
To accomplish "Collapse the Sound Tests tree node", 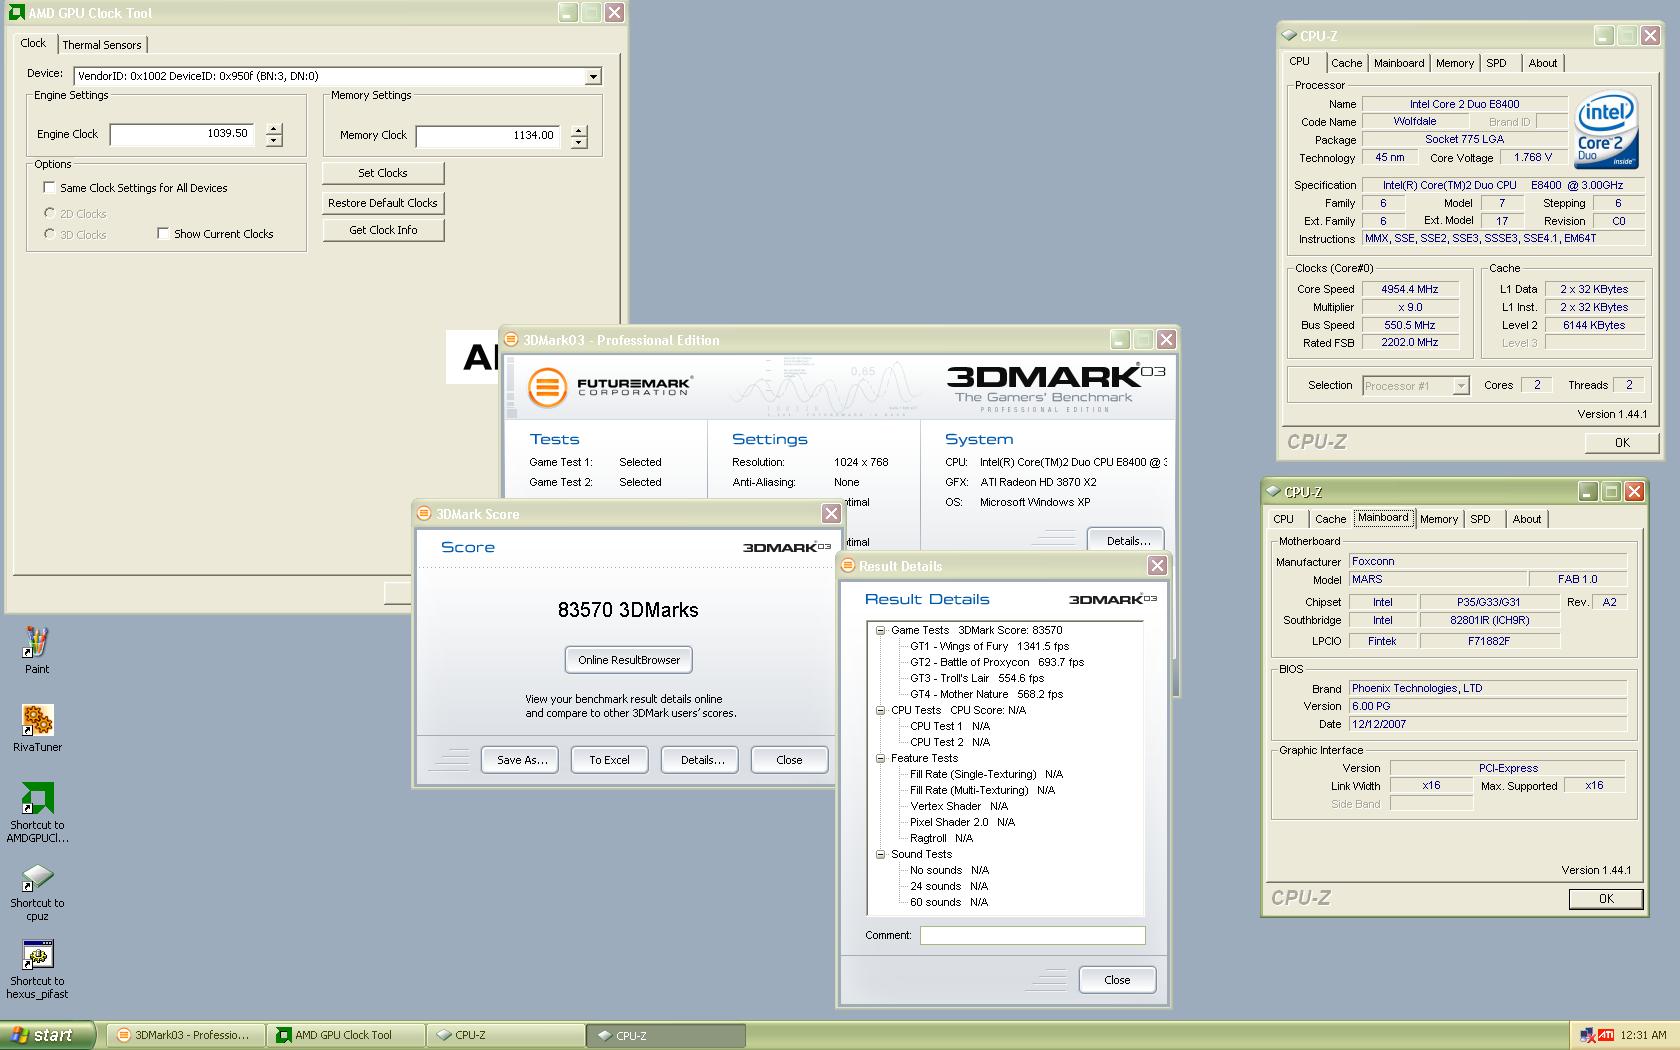I will tap(880, 854).
